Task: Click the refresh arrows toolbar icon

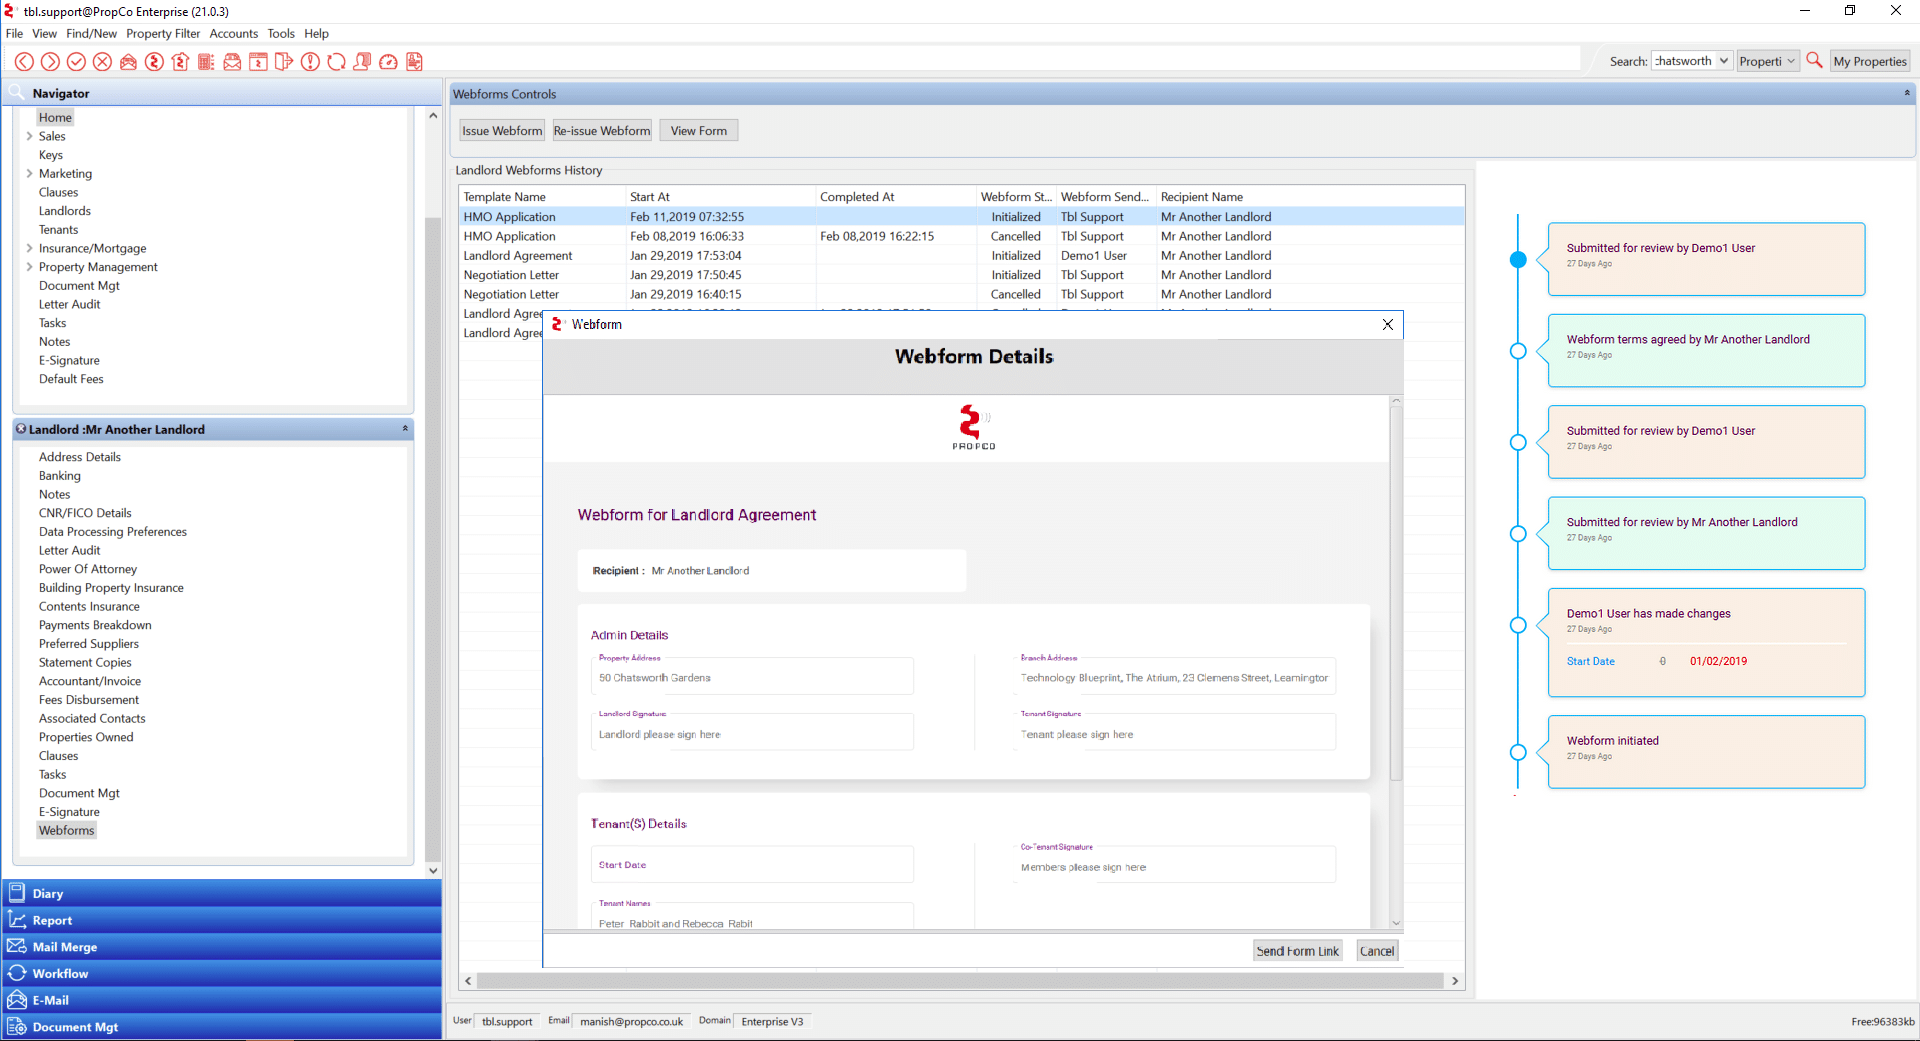Action: [x=336, y=62]
